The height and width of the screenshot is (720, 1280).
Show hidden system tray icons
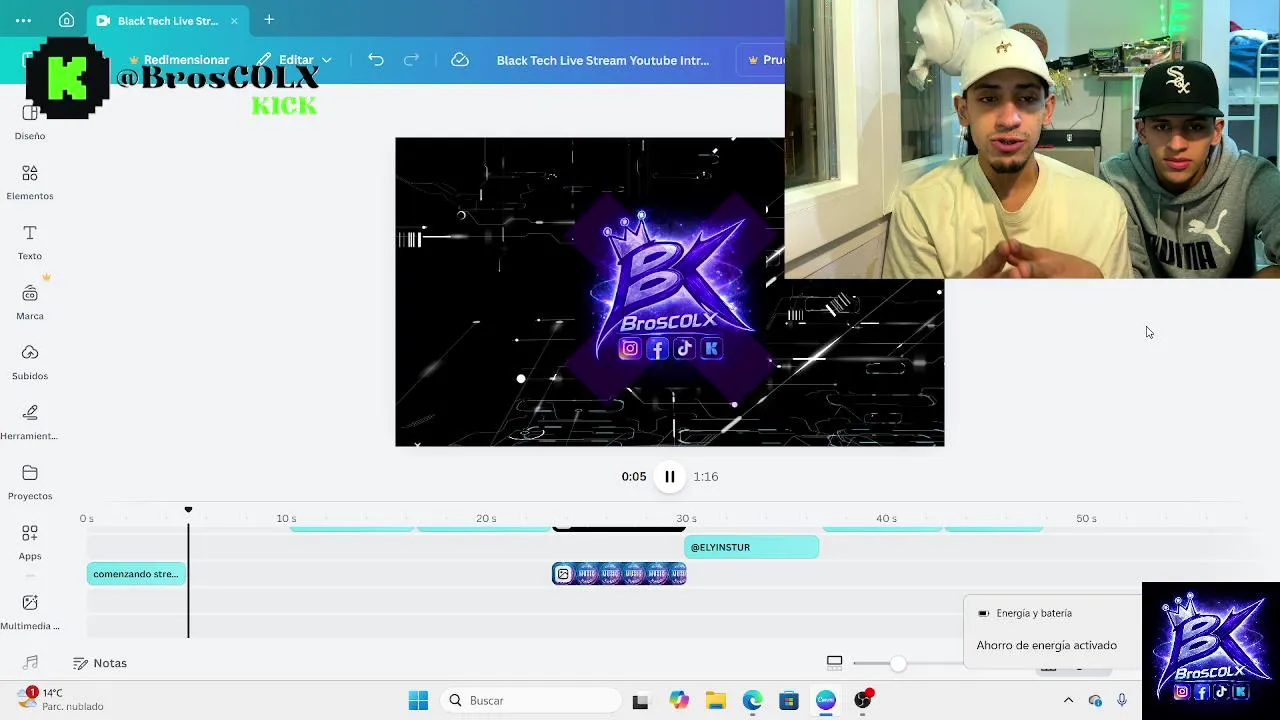1068,701
